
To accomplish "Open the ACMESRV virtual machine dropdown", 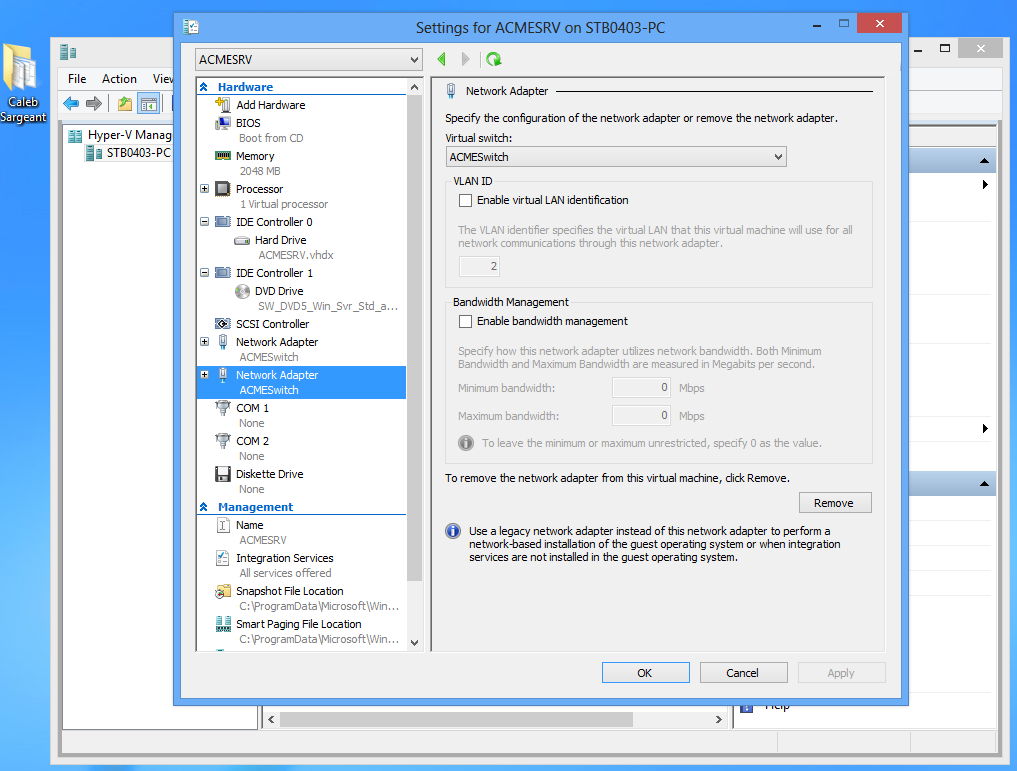I will click(309, 60).
